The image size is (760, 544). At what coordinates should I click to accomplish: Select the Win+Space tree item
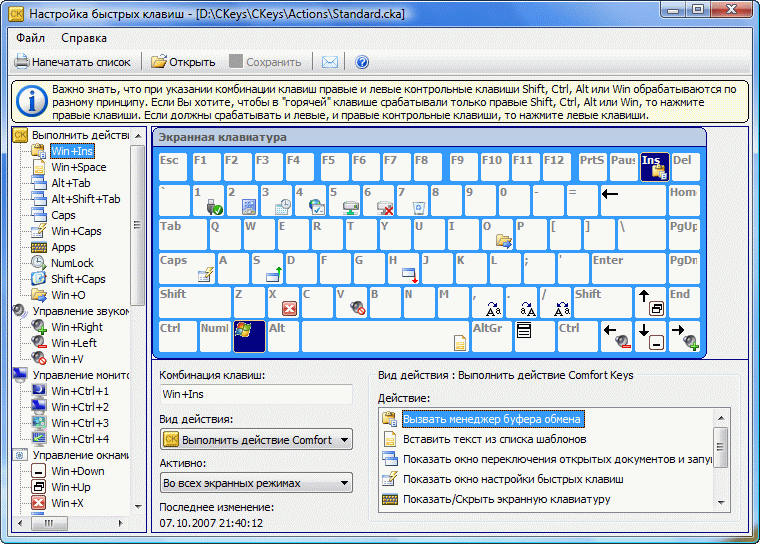(79, 167)
